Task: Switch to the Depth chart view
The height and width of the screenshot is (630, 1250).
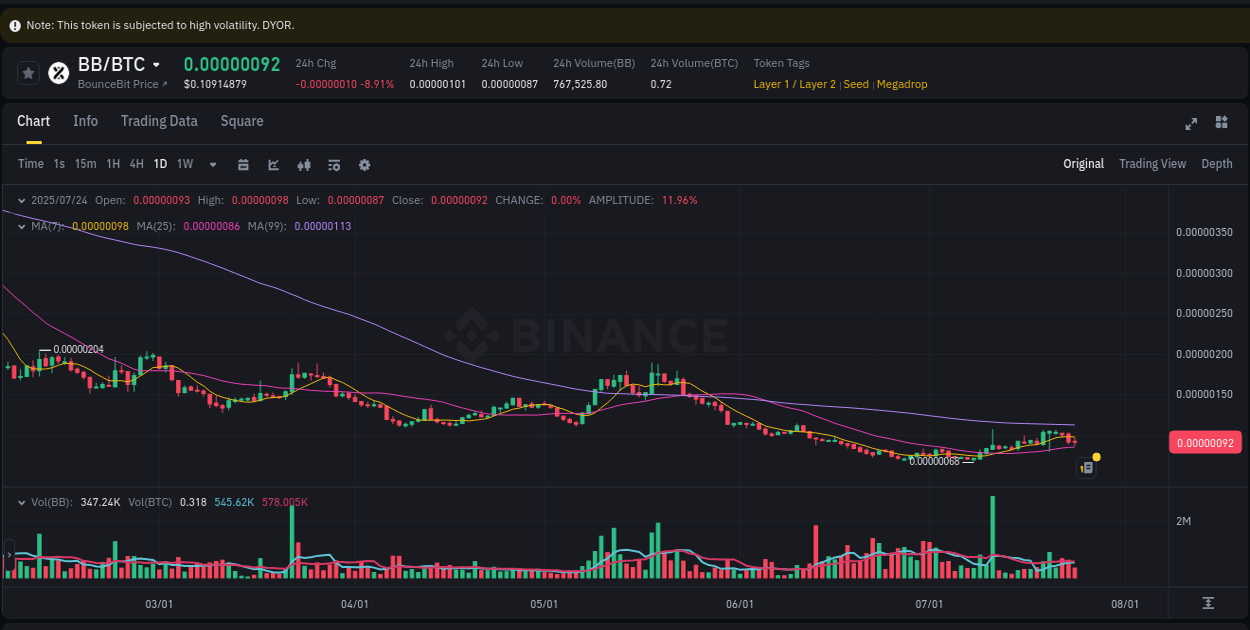Action: pyautogui.click(x=1216, y=163)
